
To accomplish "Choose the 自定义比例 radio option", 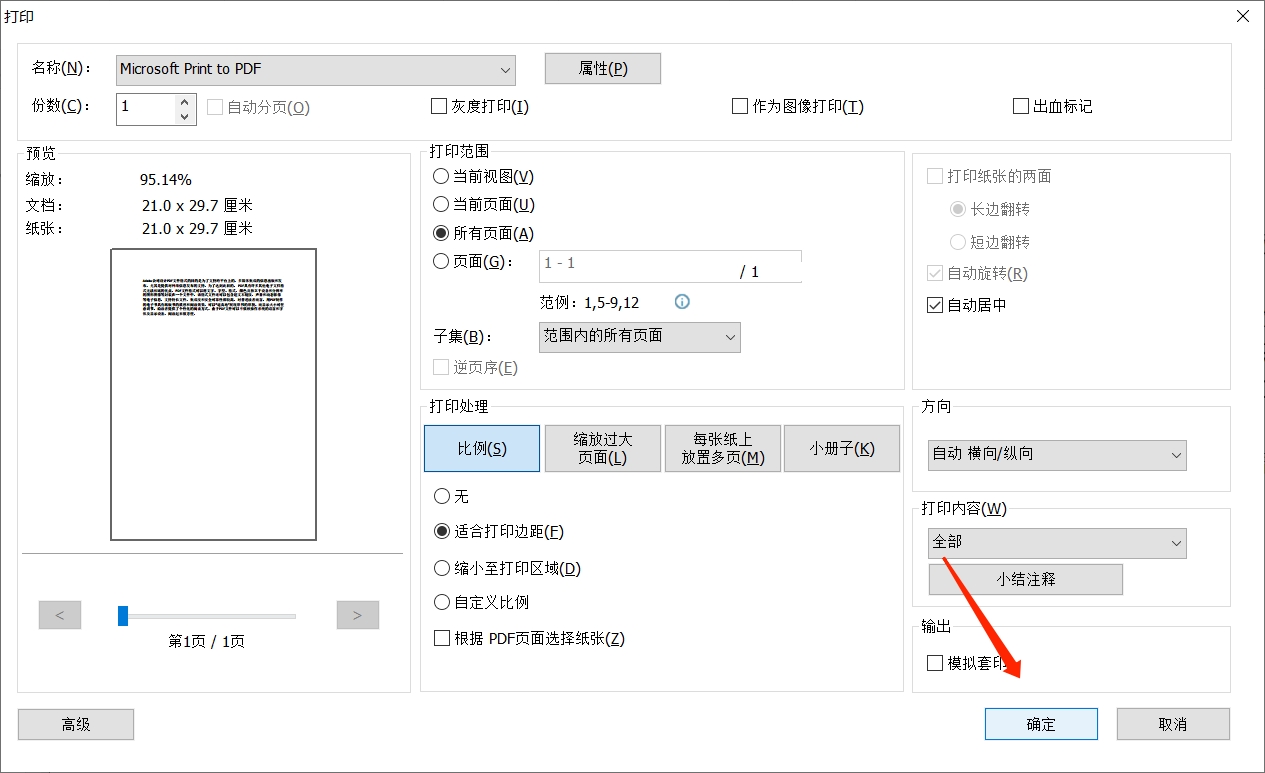I will coord(442,602).
